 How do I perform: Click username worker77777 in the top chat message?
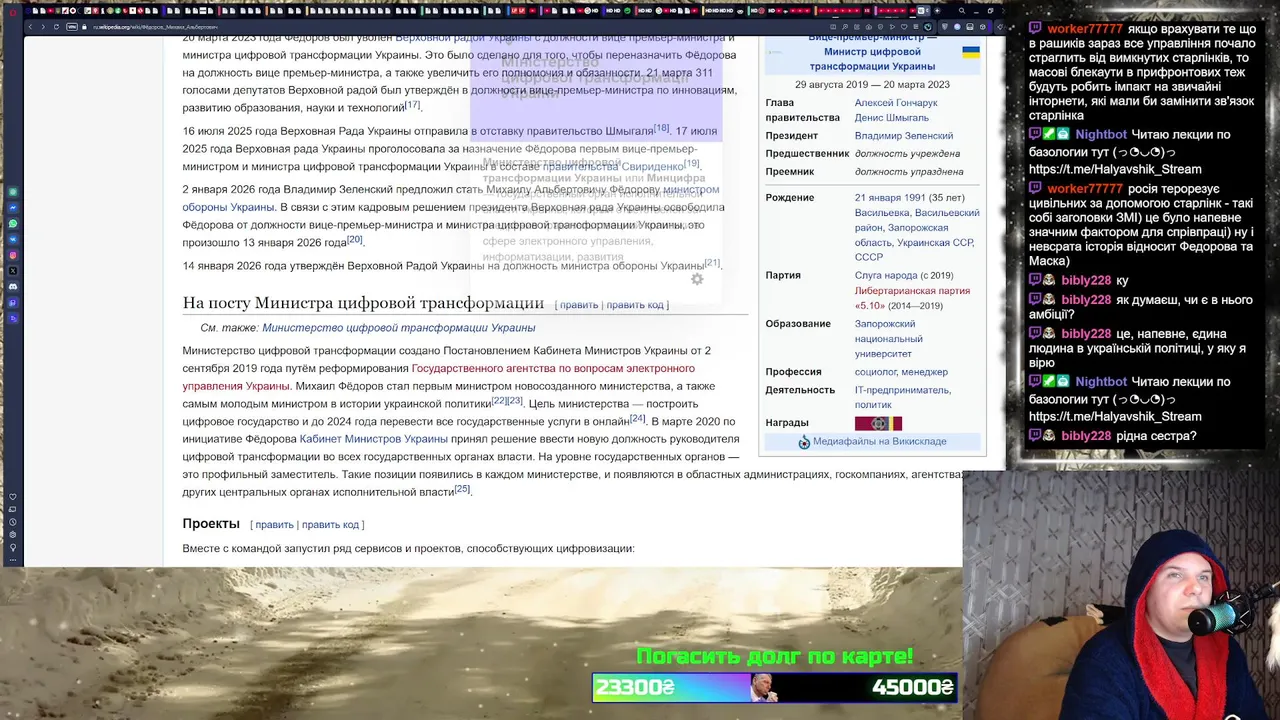pos(1085,30)
